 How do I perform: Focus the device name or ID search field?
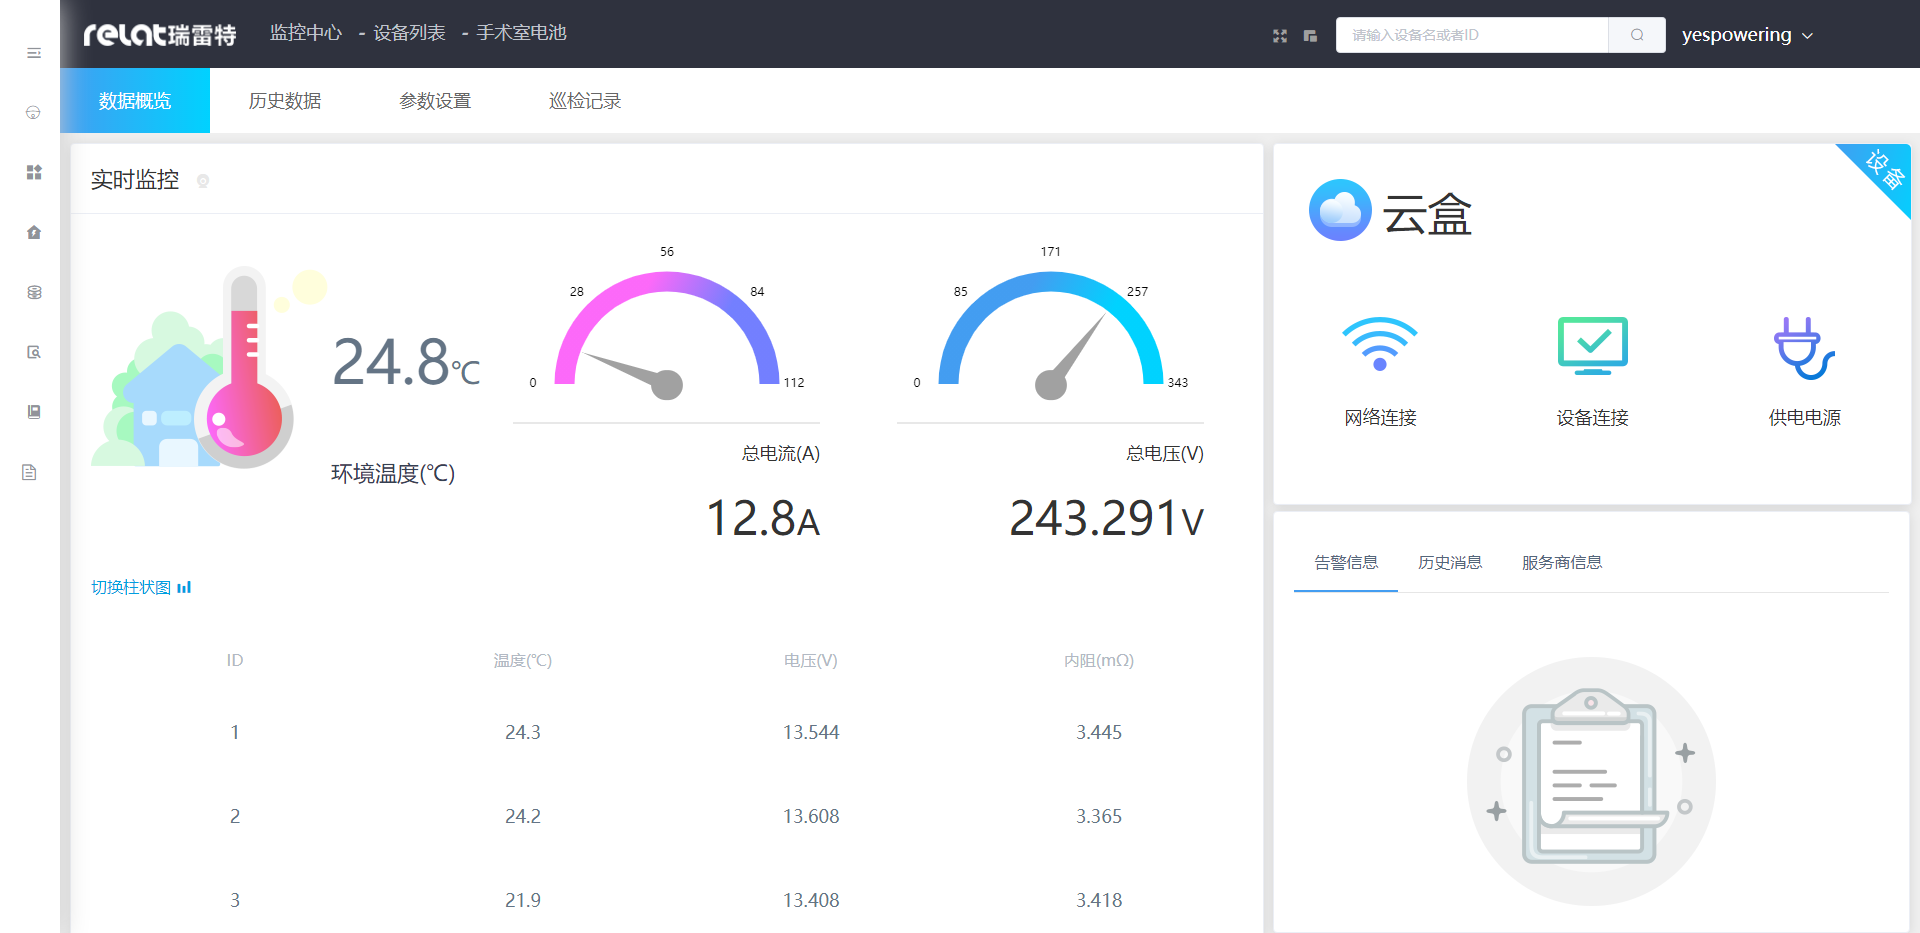coord(1472,35)
